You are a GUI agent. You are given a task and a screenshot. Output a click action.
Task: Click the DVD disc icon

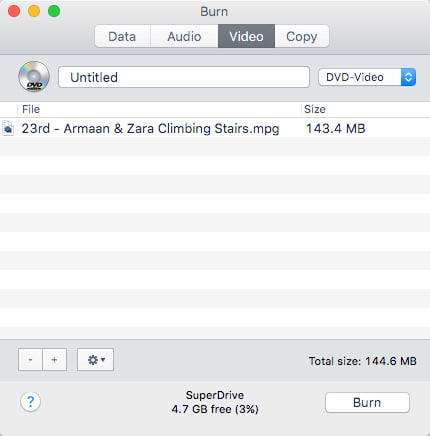pyautogui.click(x=34, y=77)
